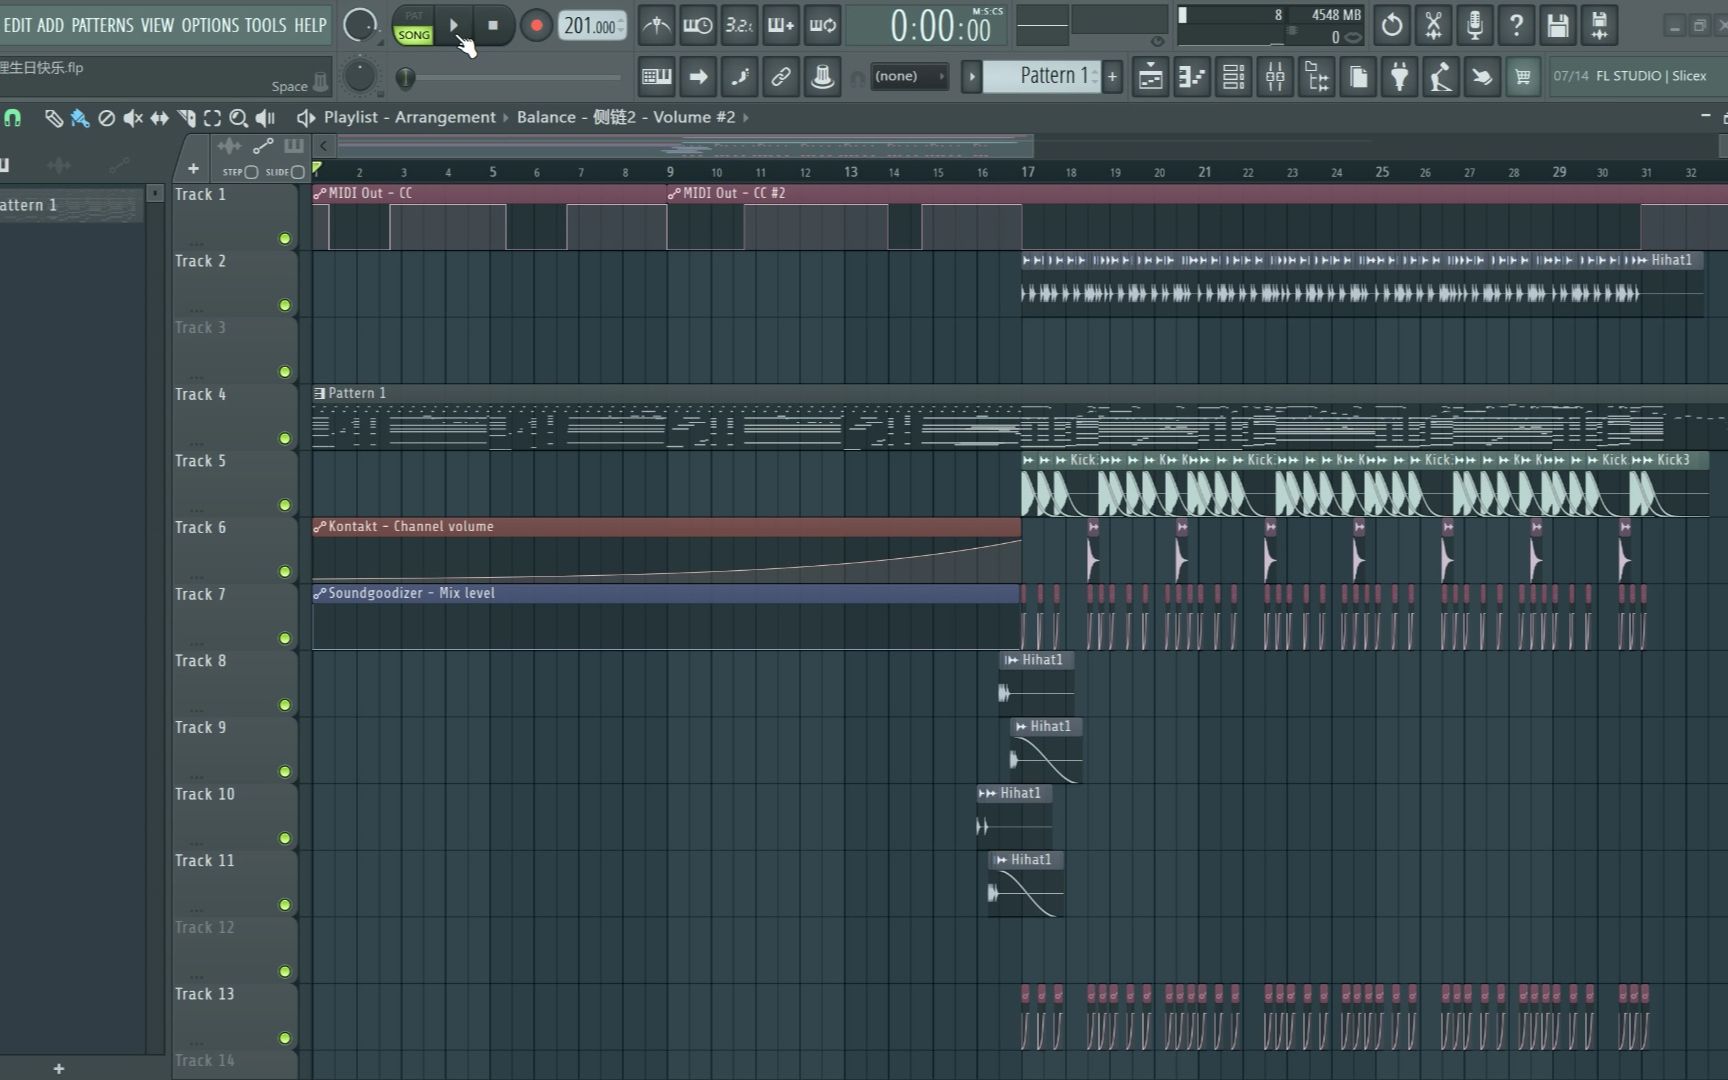Image resolution: width=1728 pixels, height=1080 pixels.
Task: Toggle playlist snap magnet icon
Action: point(12,118)
